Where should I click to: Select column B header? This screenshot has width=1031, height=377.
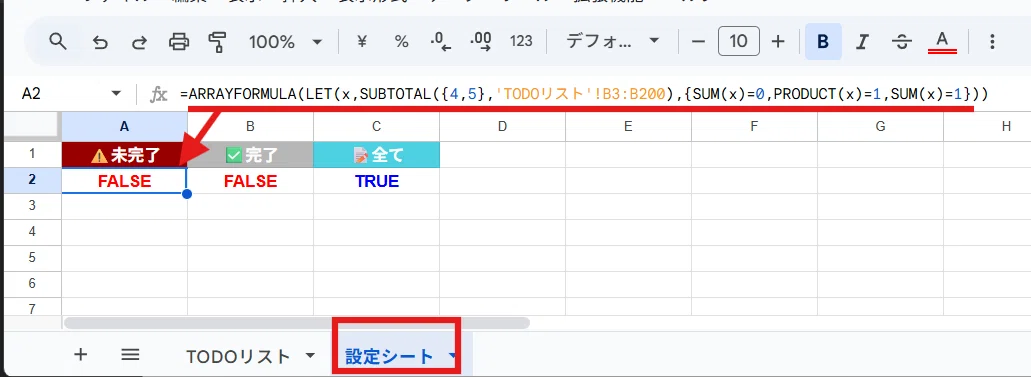(250, 127)
